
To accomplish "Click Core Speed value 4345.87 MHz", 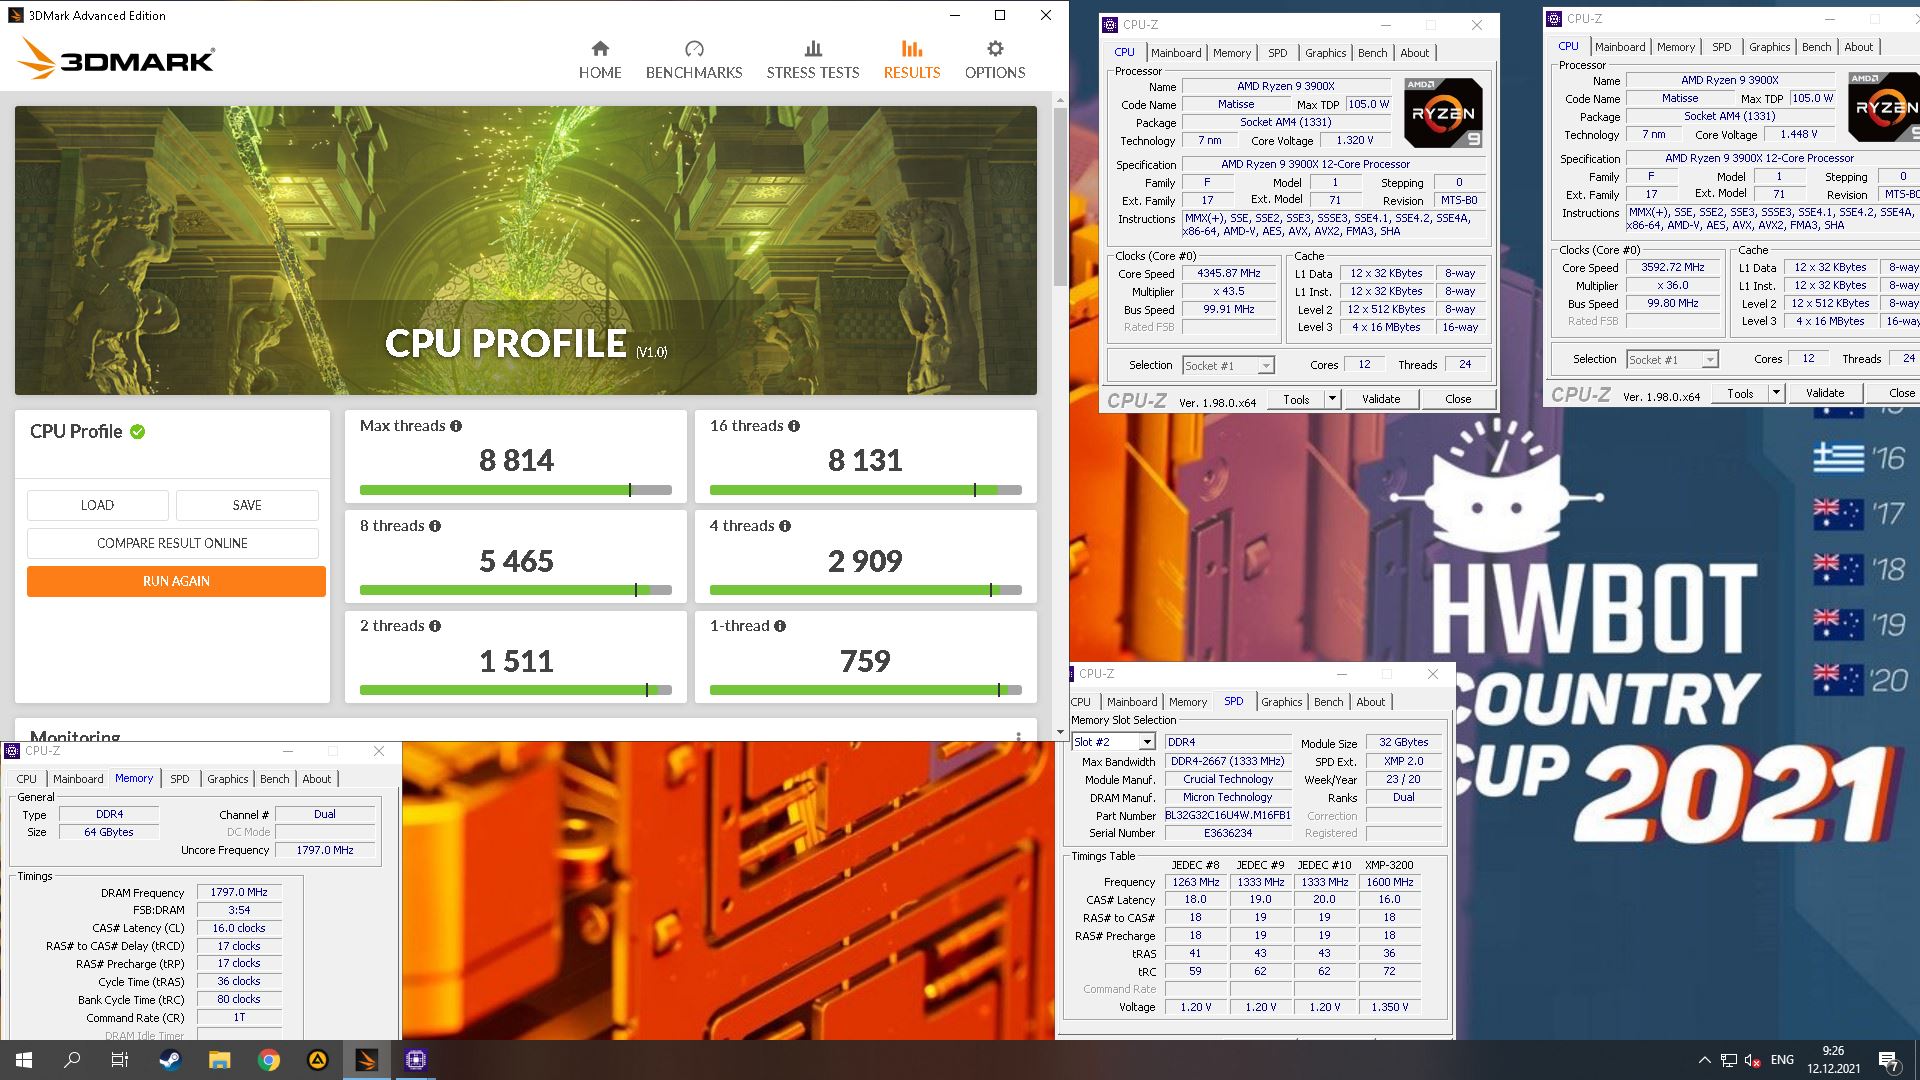I will [x=1229, y=273].
